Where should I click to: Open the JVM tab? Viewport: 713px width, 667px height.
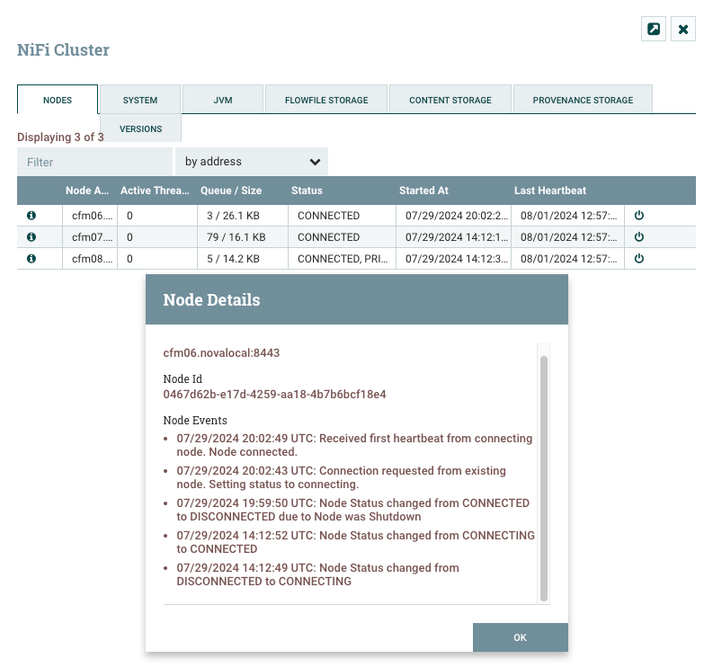coord(223,100)
